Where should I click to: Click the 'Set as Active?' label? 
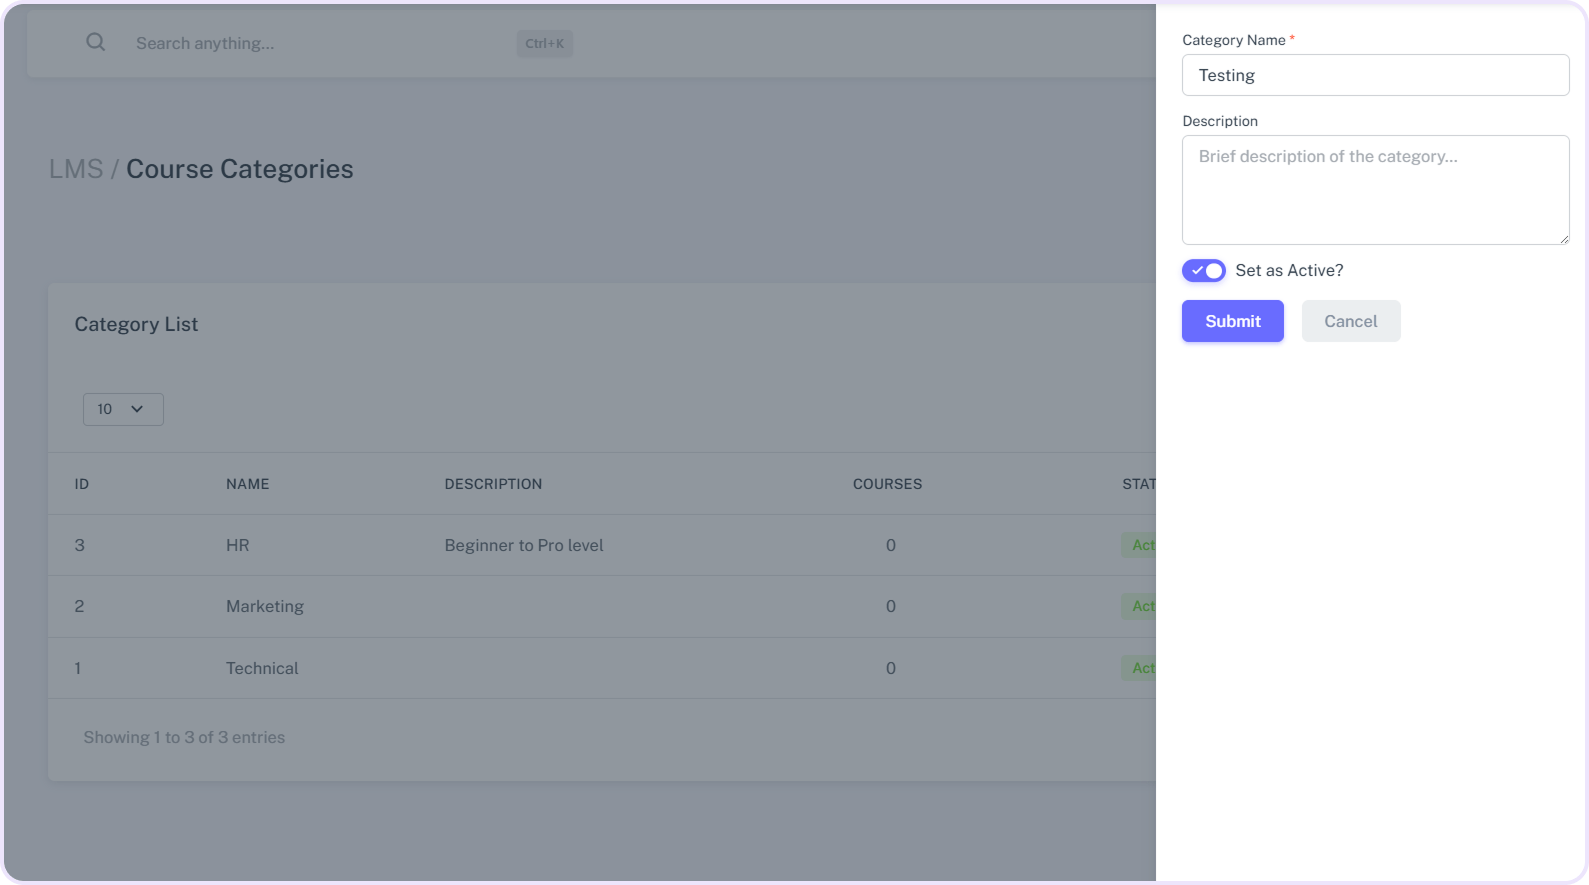pyautogui.click(x=1289, y=271)
